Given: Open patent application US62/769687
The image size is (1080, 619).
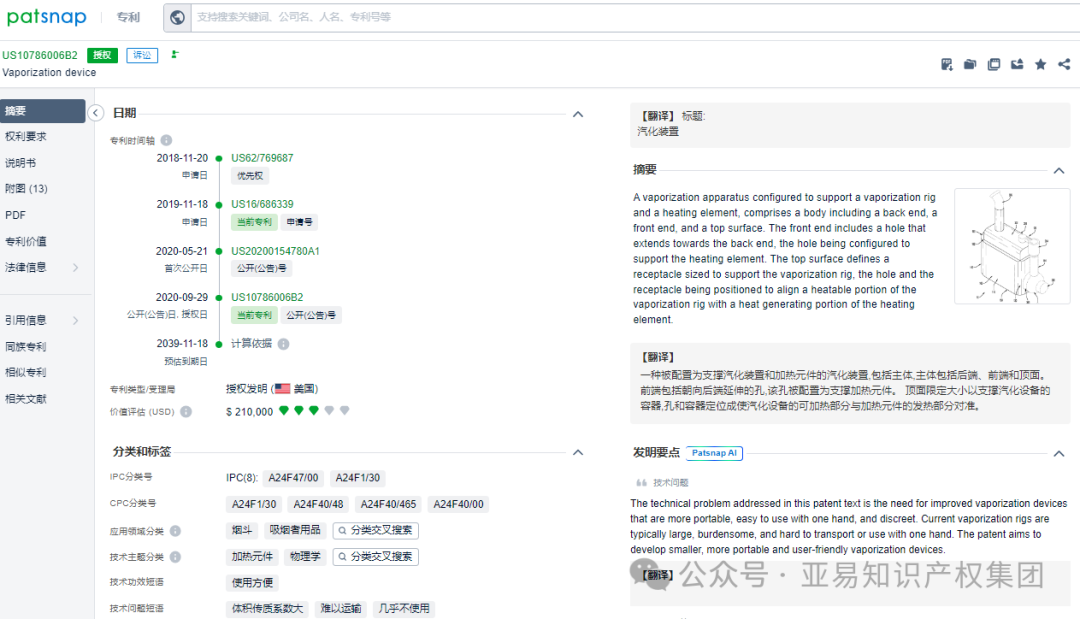Looking at the screenshot, I should [262, 157].
